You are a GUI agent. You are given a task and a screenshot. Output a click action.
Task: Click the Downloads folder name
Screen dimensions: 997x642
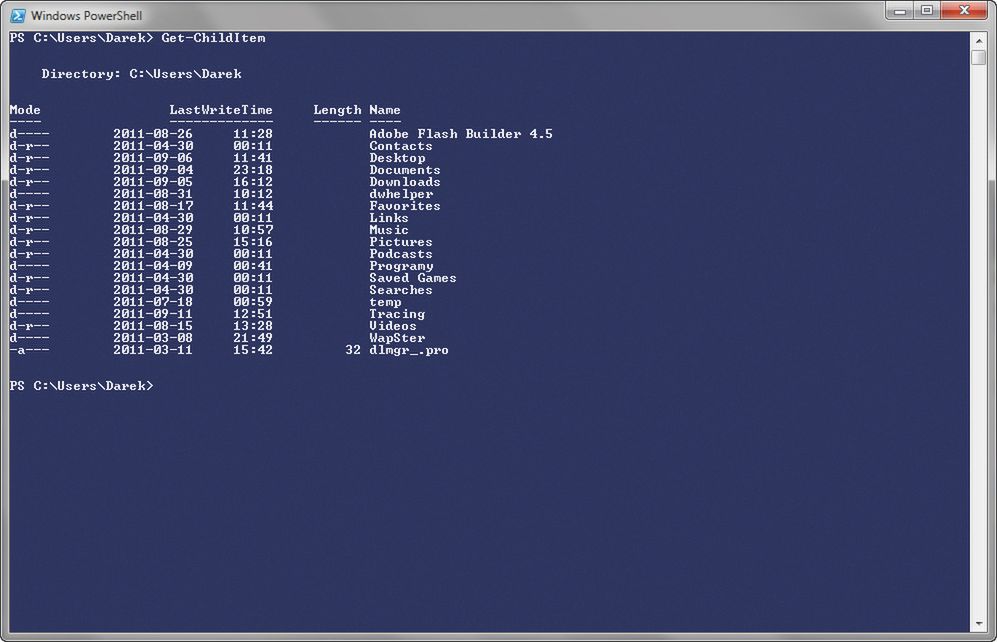[405, 182]
